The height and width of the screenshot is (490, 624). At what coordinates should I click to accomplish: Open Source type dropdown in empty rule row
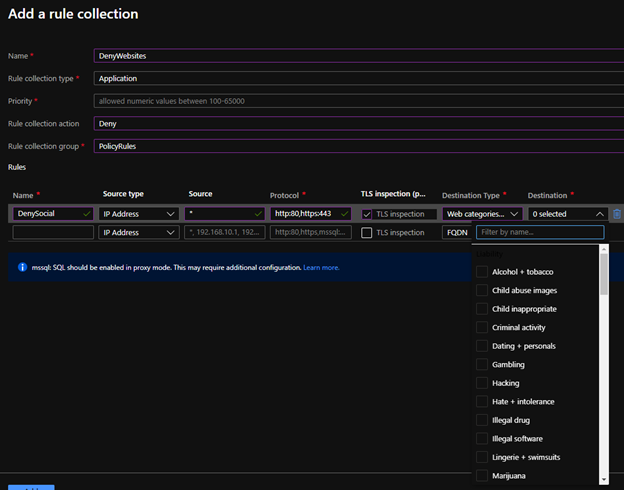point(138,232)
